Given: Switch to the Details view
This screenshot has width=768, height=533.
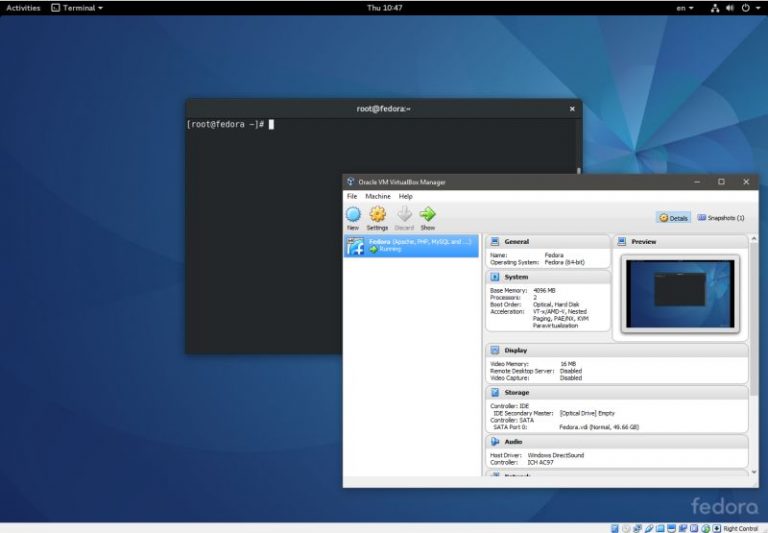Looking at the screenshot, I should pyautogui.click(x=674, y=217).
